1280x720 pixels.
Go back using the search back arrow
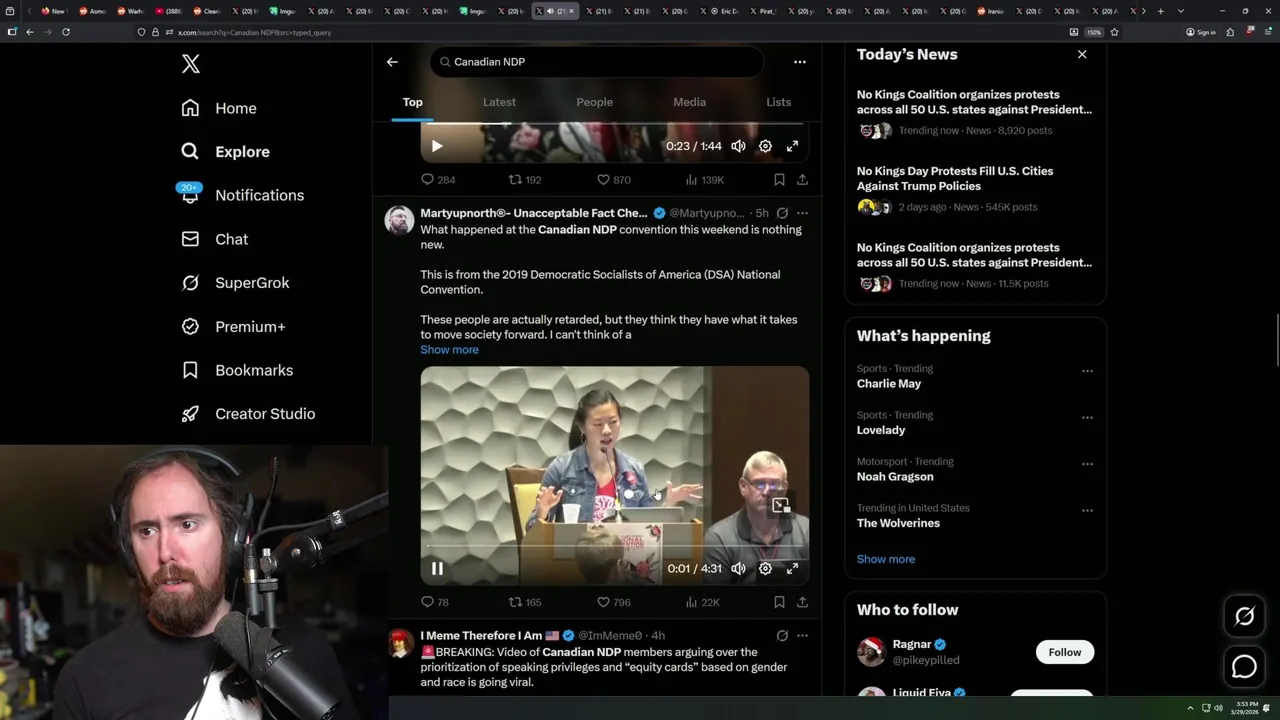click(392, 62)
